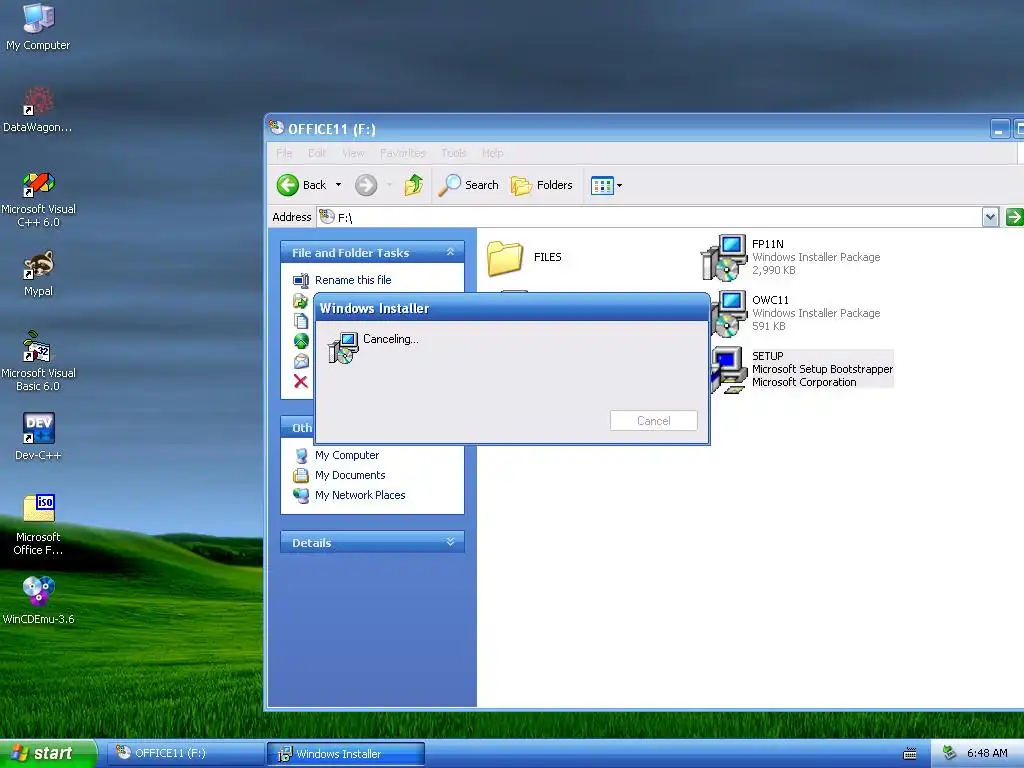1024x768 pixels.
Task: Open My Computer link in Other Places
Action: pos(347,455)
